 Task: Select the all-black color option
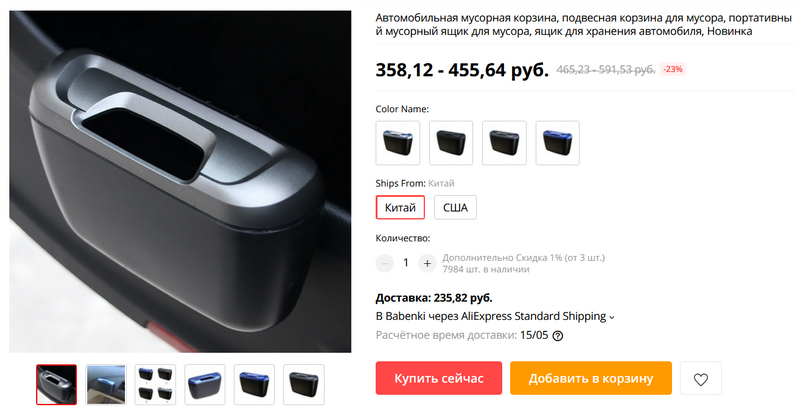pos(451,143)
